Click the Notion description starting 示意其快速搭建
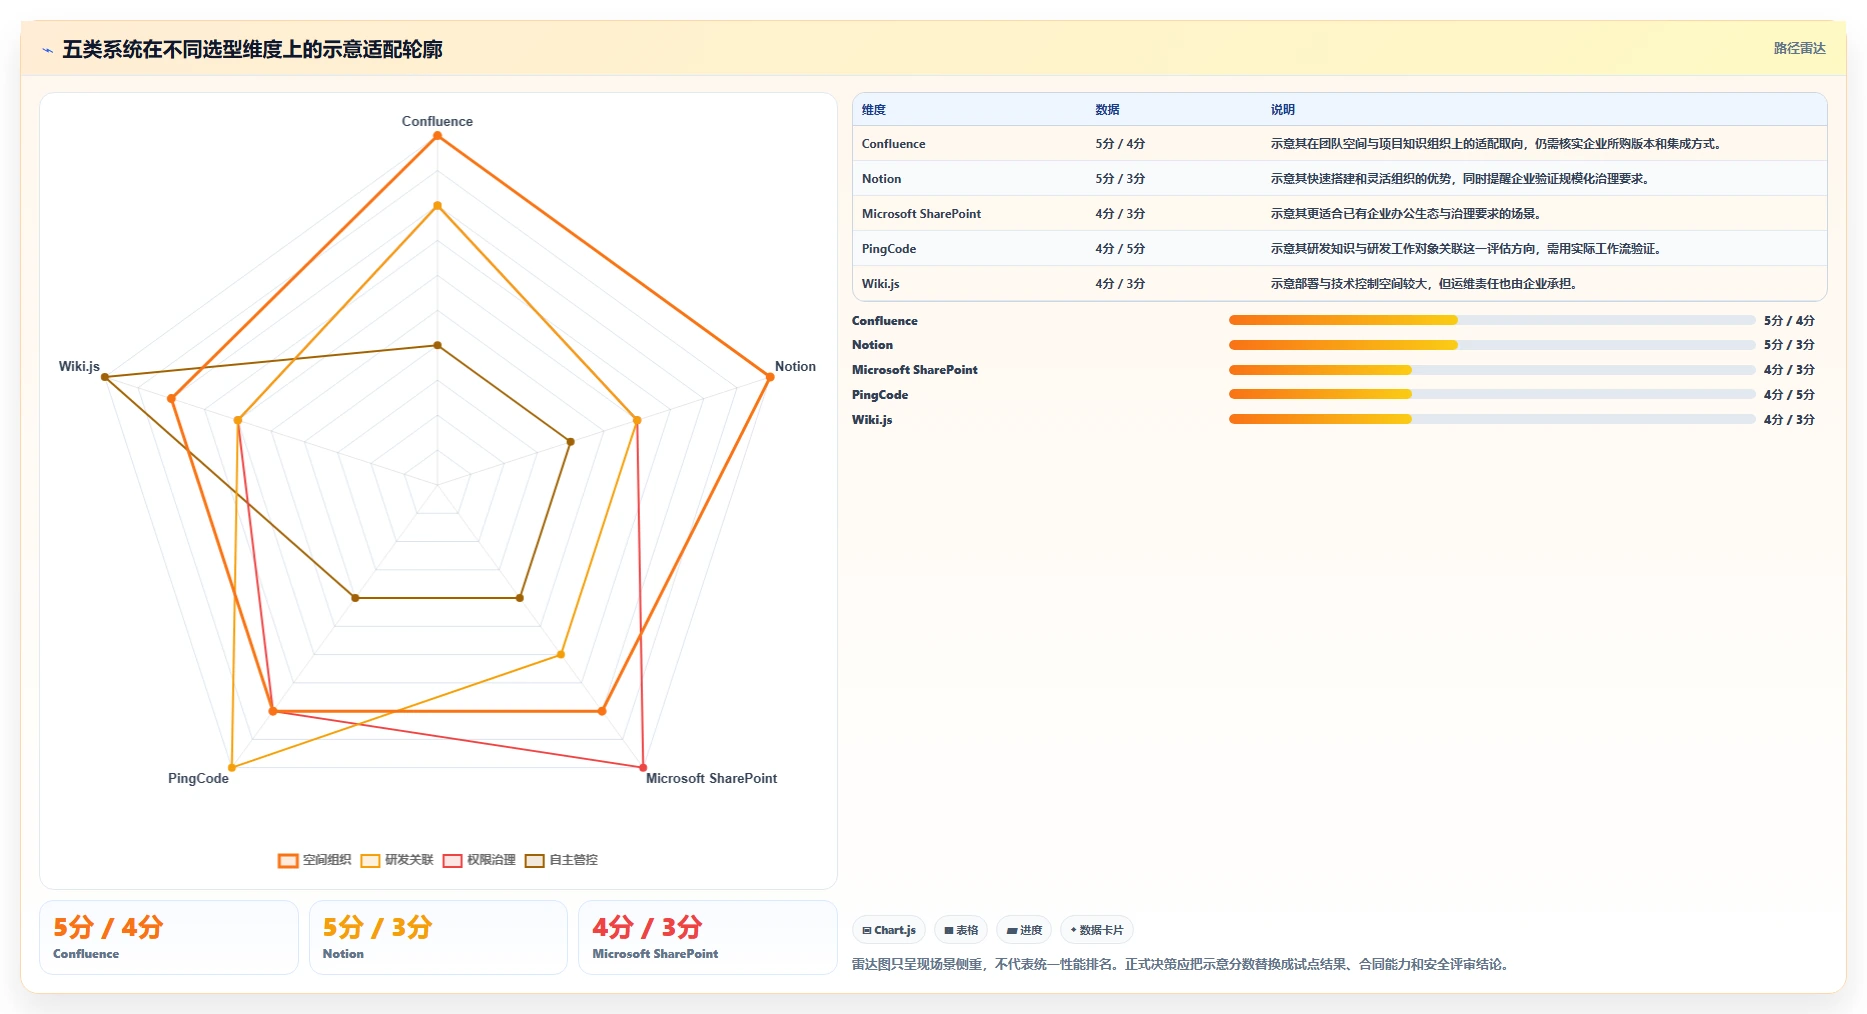The image size is (1867, 1014). click(x=1460, y=179)
